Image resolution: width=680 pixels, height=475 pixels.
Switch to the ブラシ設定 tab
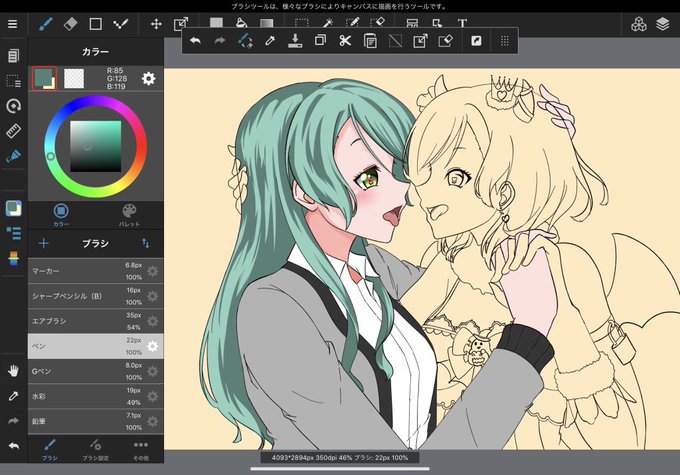pos(95,449)
